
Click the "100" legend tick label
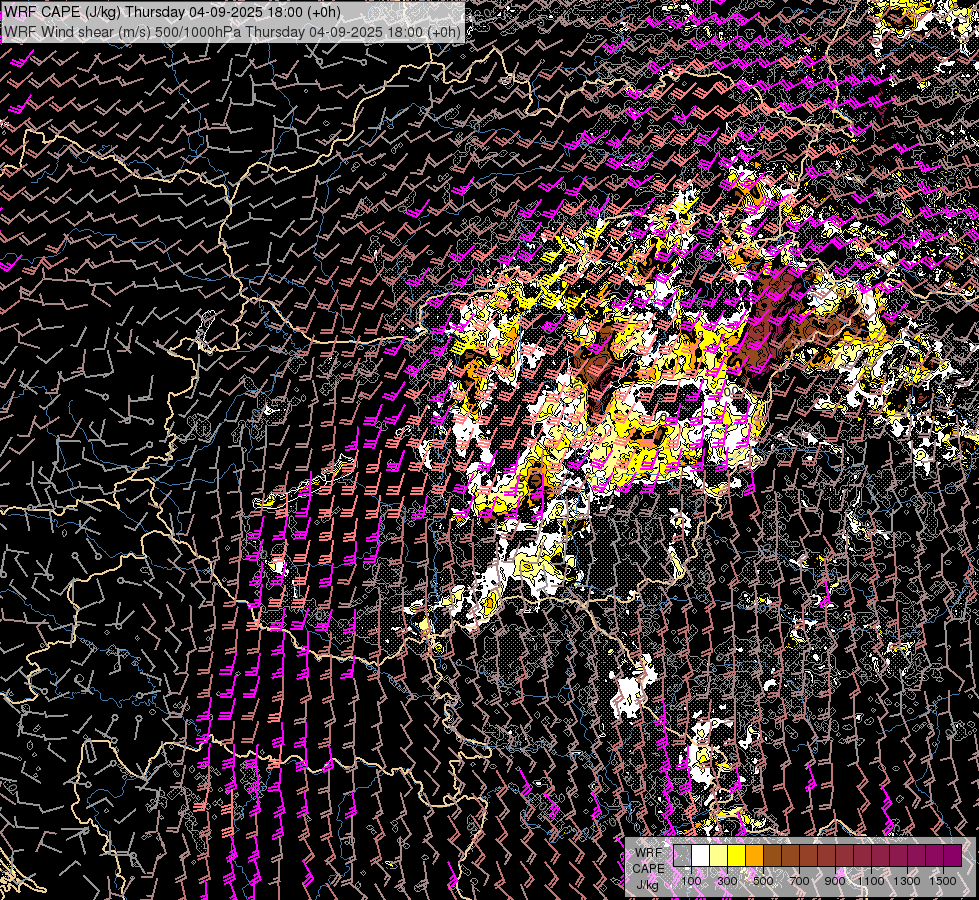point(691,881)
